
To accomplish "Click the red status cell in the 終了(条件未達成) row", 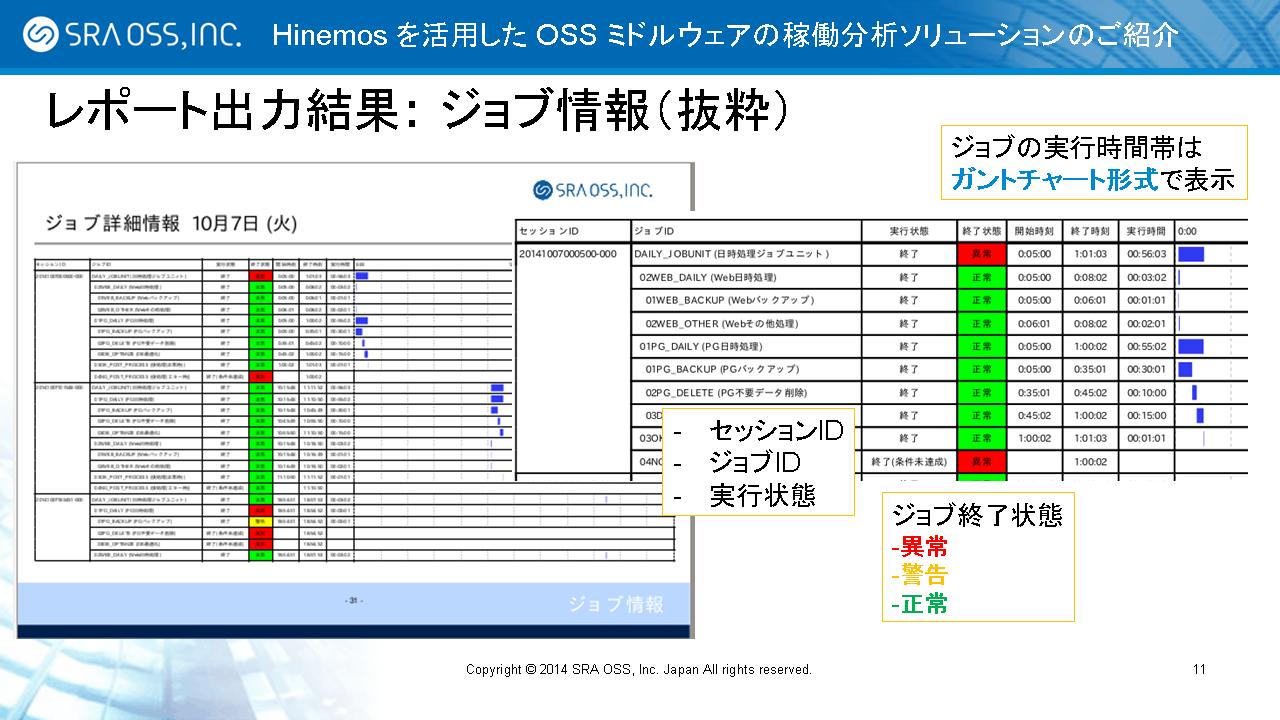I will click(x=980, y=461).
